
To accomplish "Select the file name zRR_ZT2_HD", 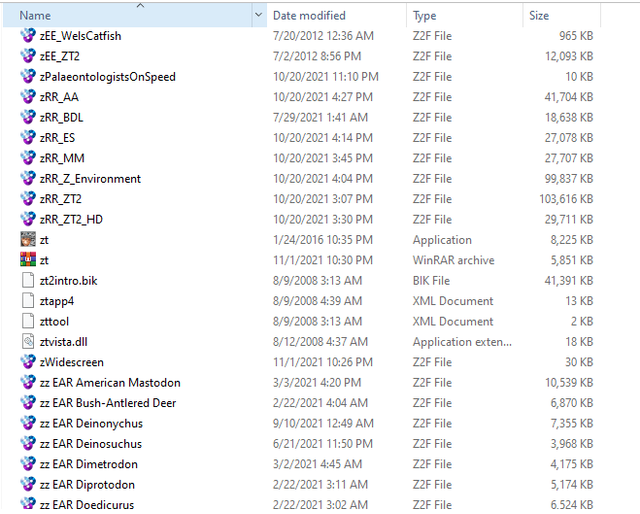I will tap(71, 220).
